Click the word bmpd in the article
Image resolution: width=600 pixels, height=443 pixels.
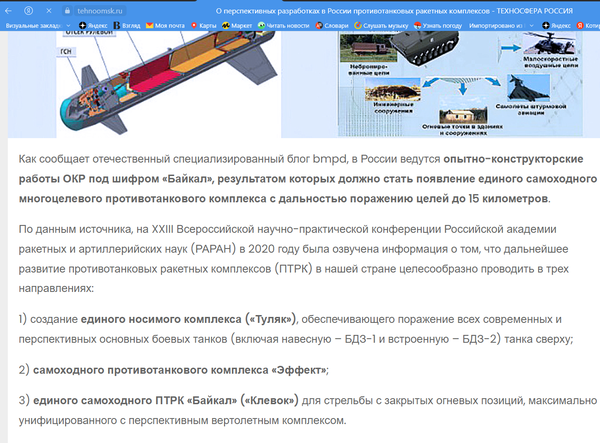click(329, 159)
